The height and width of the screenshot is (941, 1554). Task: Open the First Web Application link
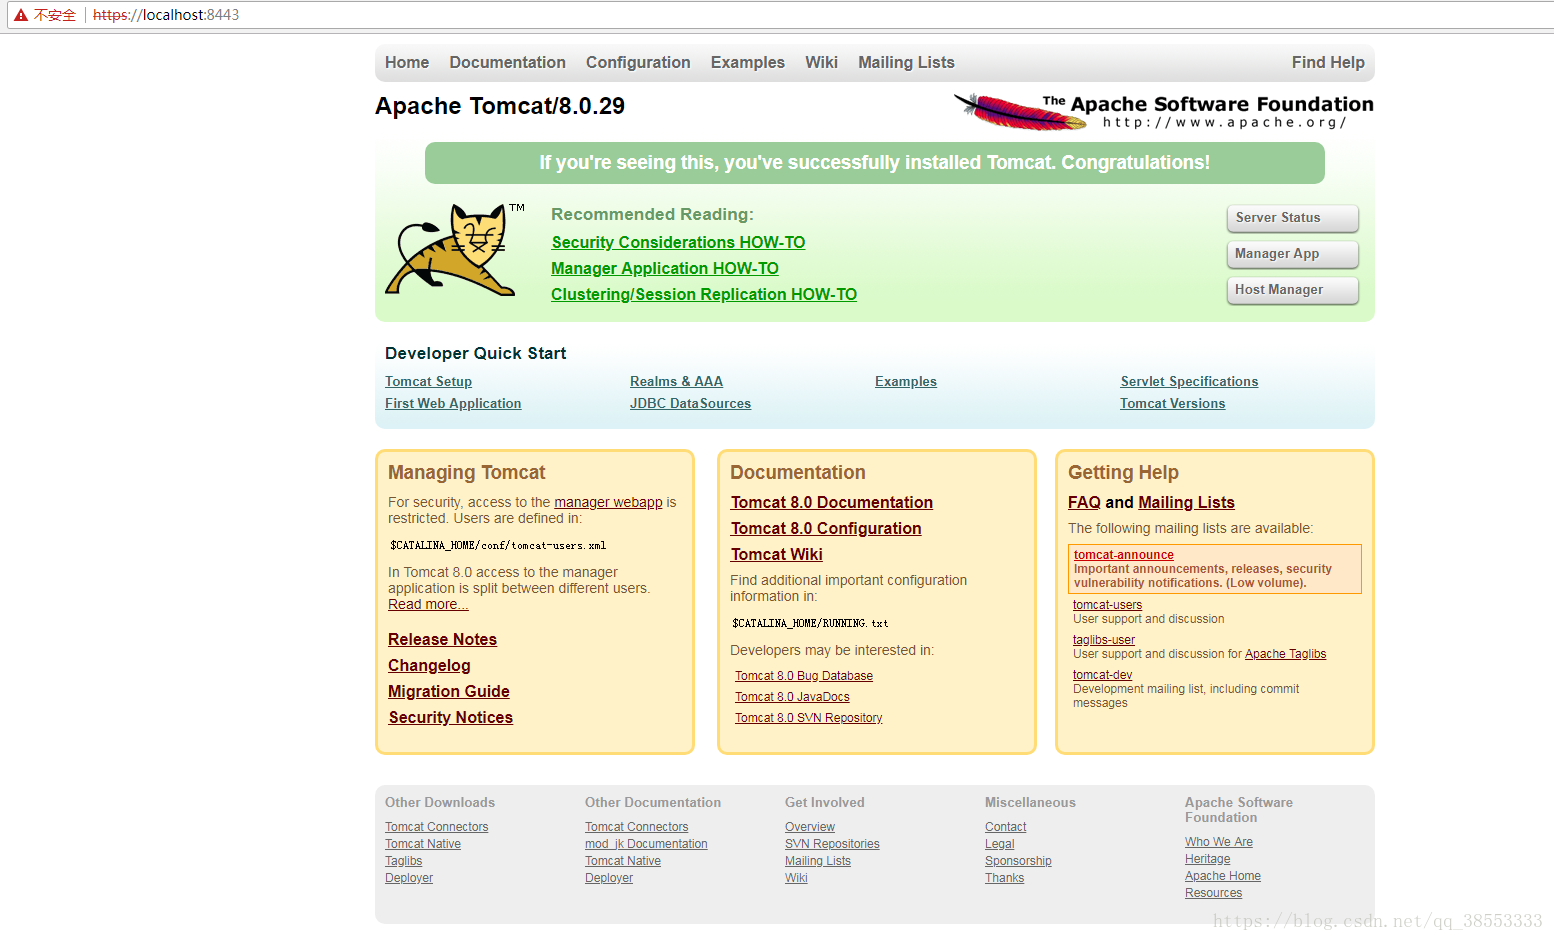click(453, 404)
